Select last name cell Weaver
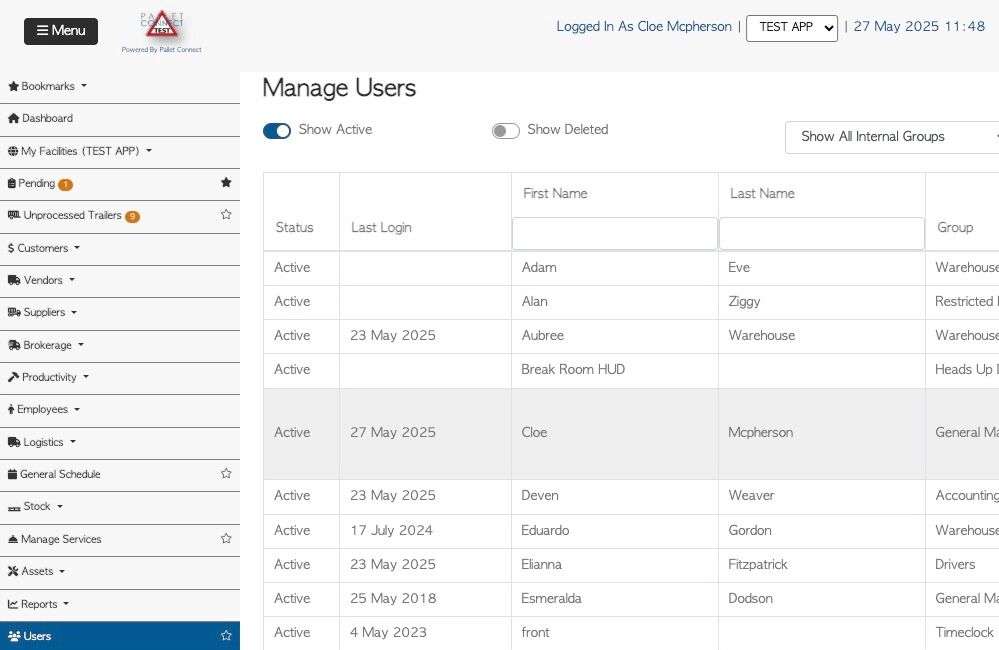The image size is (999, 650). 822,496
